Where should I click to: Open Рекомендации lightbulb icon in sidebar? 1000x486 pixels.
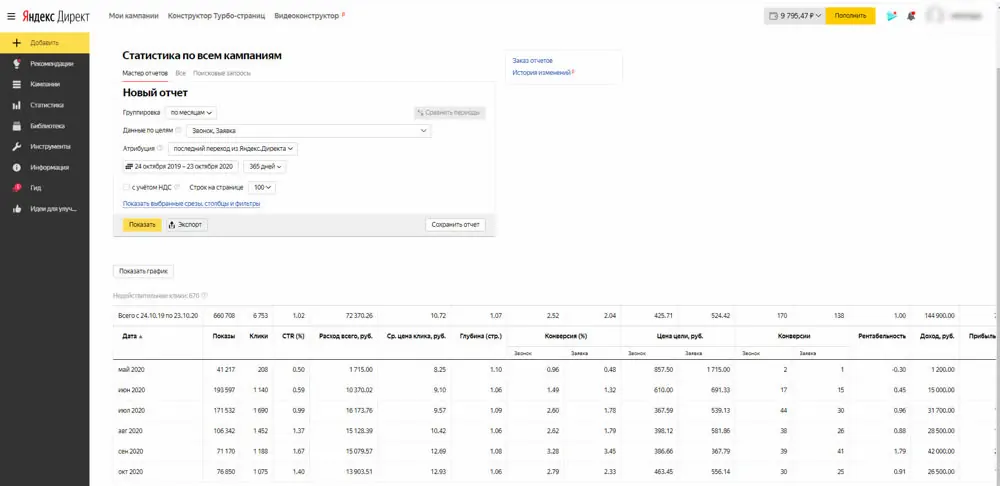point(17,64)
